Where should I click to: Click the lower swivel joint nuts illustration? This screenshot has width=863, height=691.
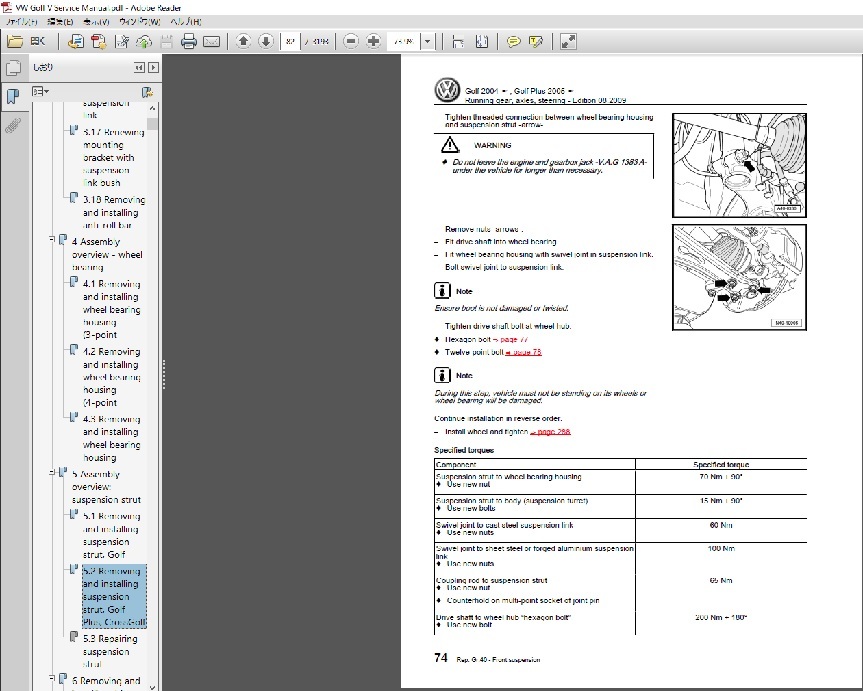[x=739, y=277]
